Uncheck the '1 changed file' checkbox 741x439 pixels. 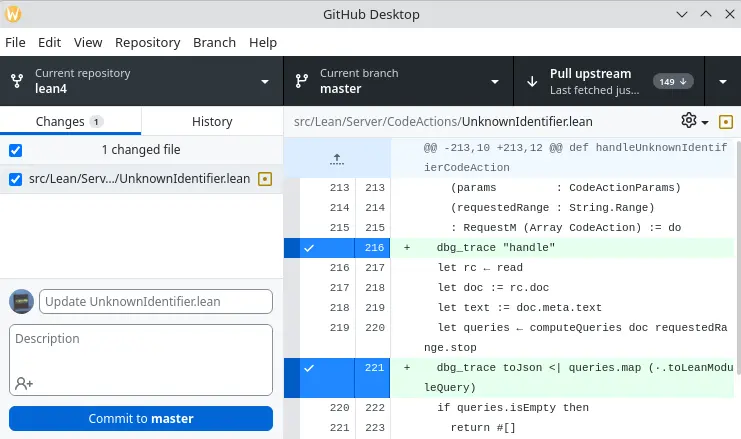click(x=15, y=150)
